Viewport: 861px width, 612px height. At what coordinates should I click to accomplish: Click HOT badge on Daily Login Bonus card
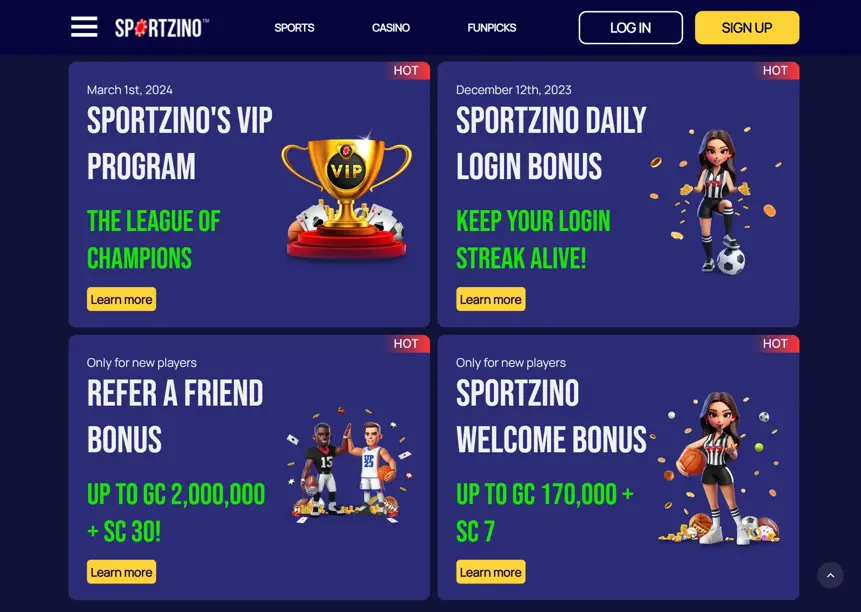click(775, 71)
